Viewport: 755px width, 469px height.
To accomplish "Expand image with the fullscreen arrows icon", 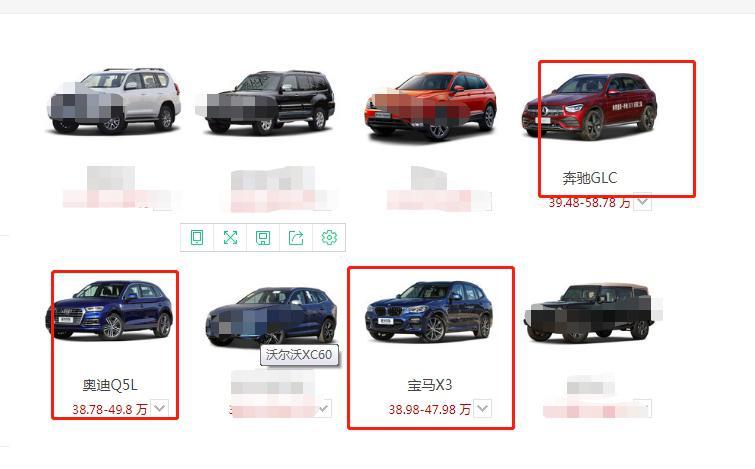I will pos(230,237).
